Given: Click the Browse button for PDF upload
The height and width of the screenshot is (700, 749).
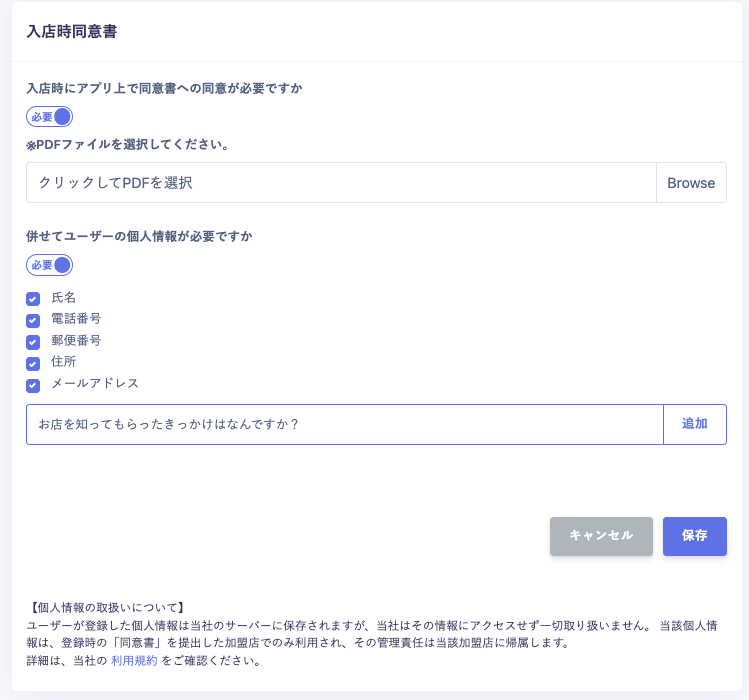Looking at the screenshot, I should pos(691,183).
